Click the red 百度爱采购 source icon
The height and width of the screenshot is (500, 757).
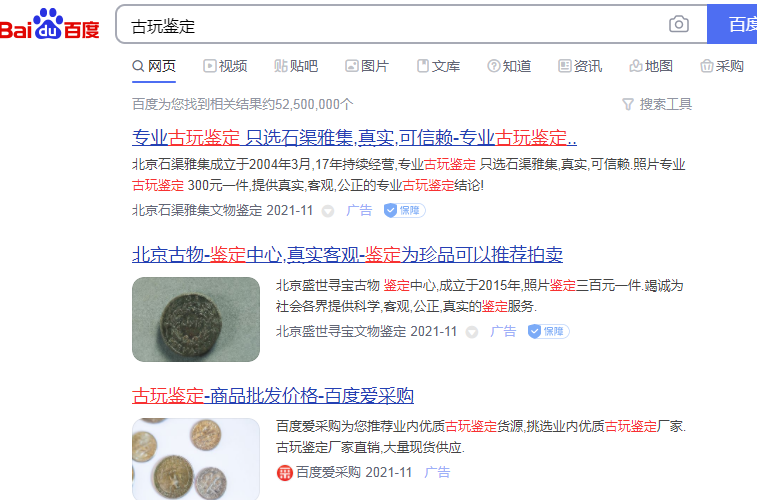pos(285,472)
